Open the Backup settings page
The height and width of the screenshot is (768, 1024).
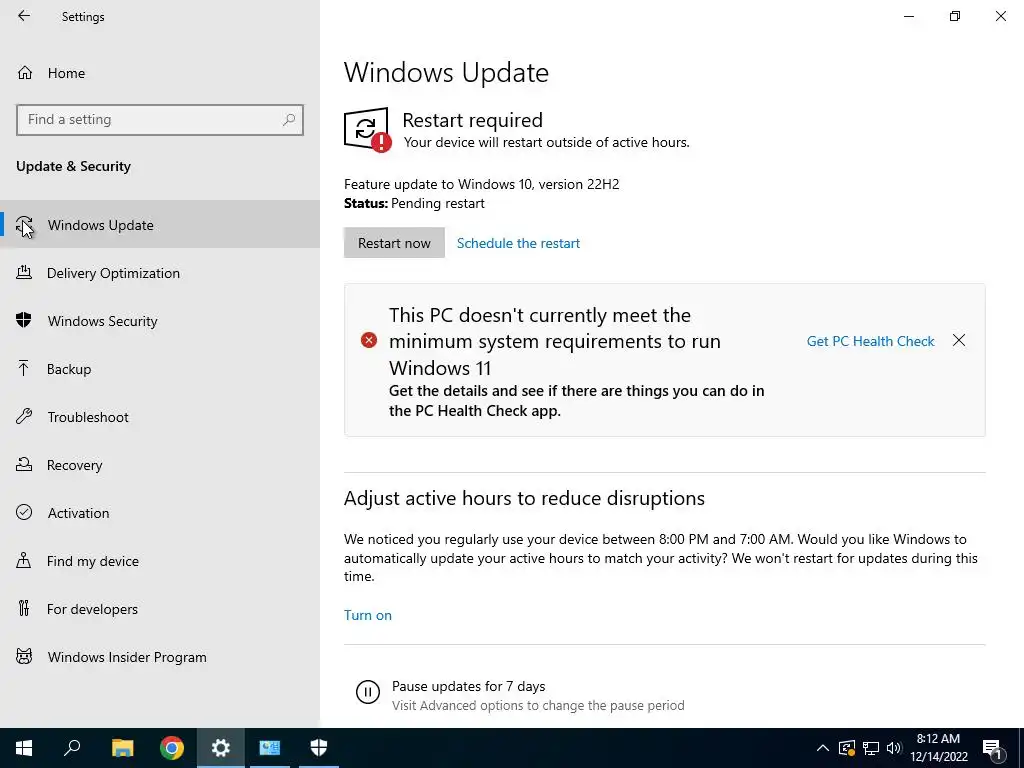point(160,369)
